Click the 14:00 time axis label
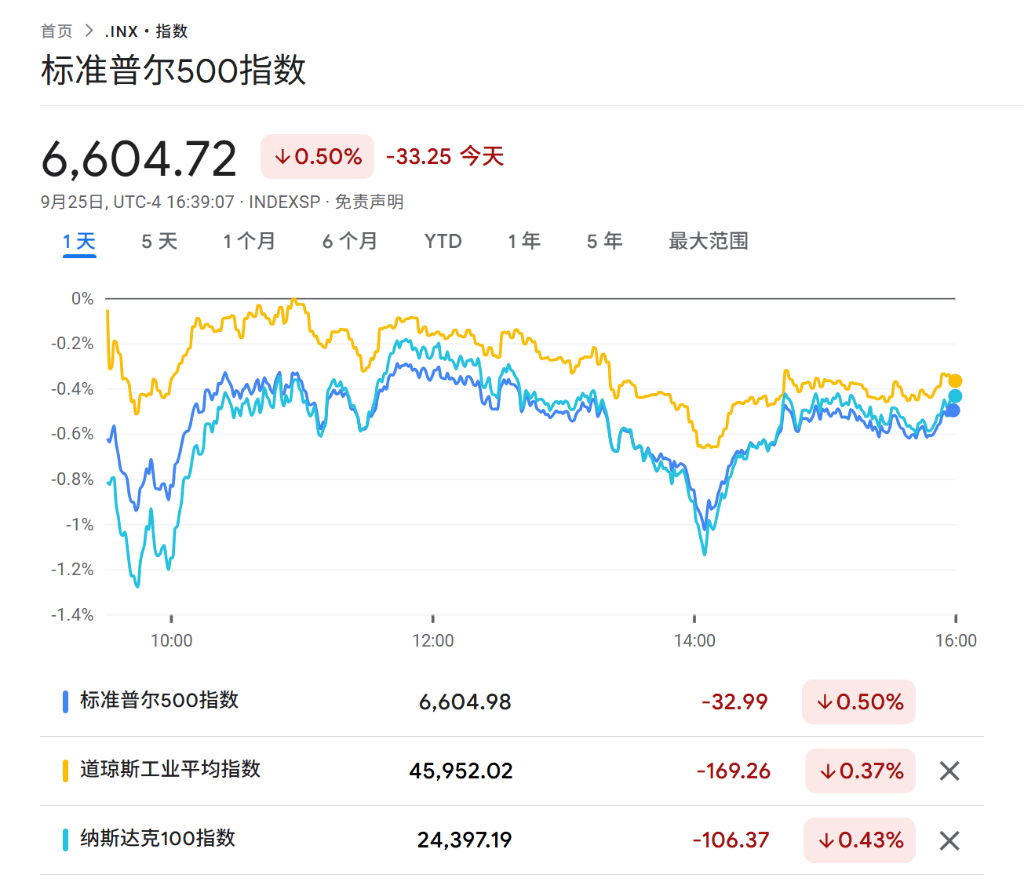The width and height of the screenshot is (1024, 884). pos(695,640)
